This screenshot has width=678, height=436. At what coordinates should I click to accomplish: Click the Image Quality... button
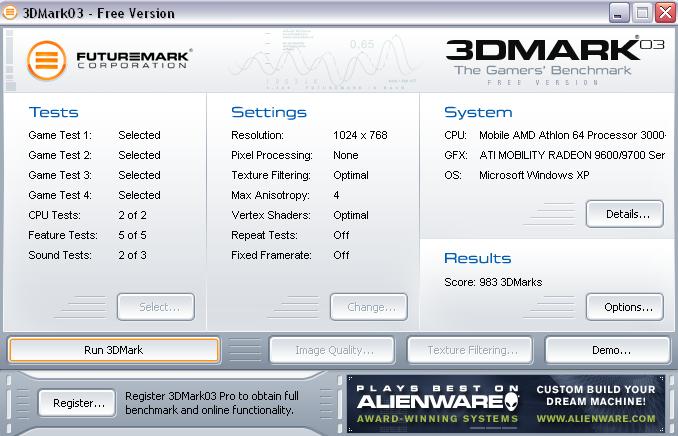332,350
